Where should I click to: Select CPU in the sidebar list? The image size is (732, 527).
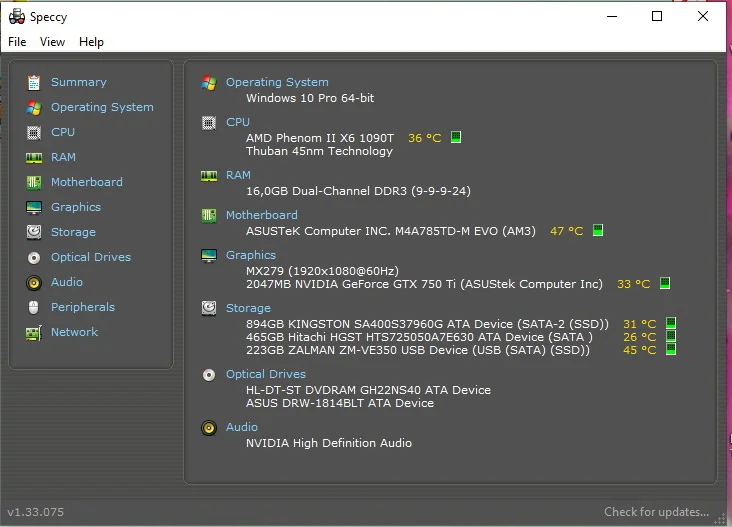click(63, 132)
